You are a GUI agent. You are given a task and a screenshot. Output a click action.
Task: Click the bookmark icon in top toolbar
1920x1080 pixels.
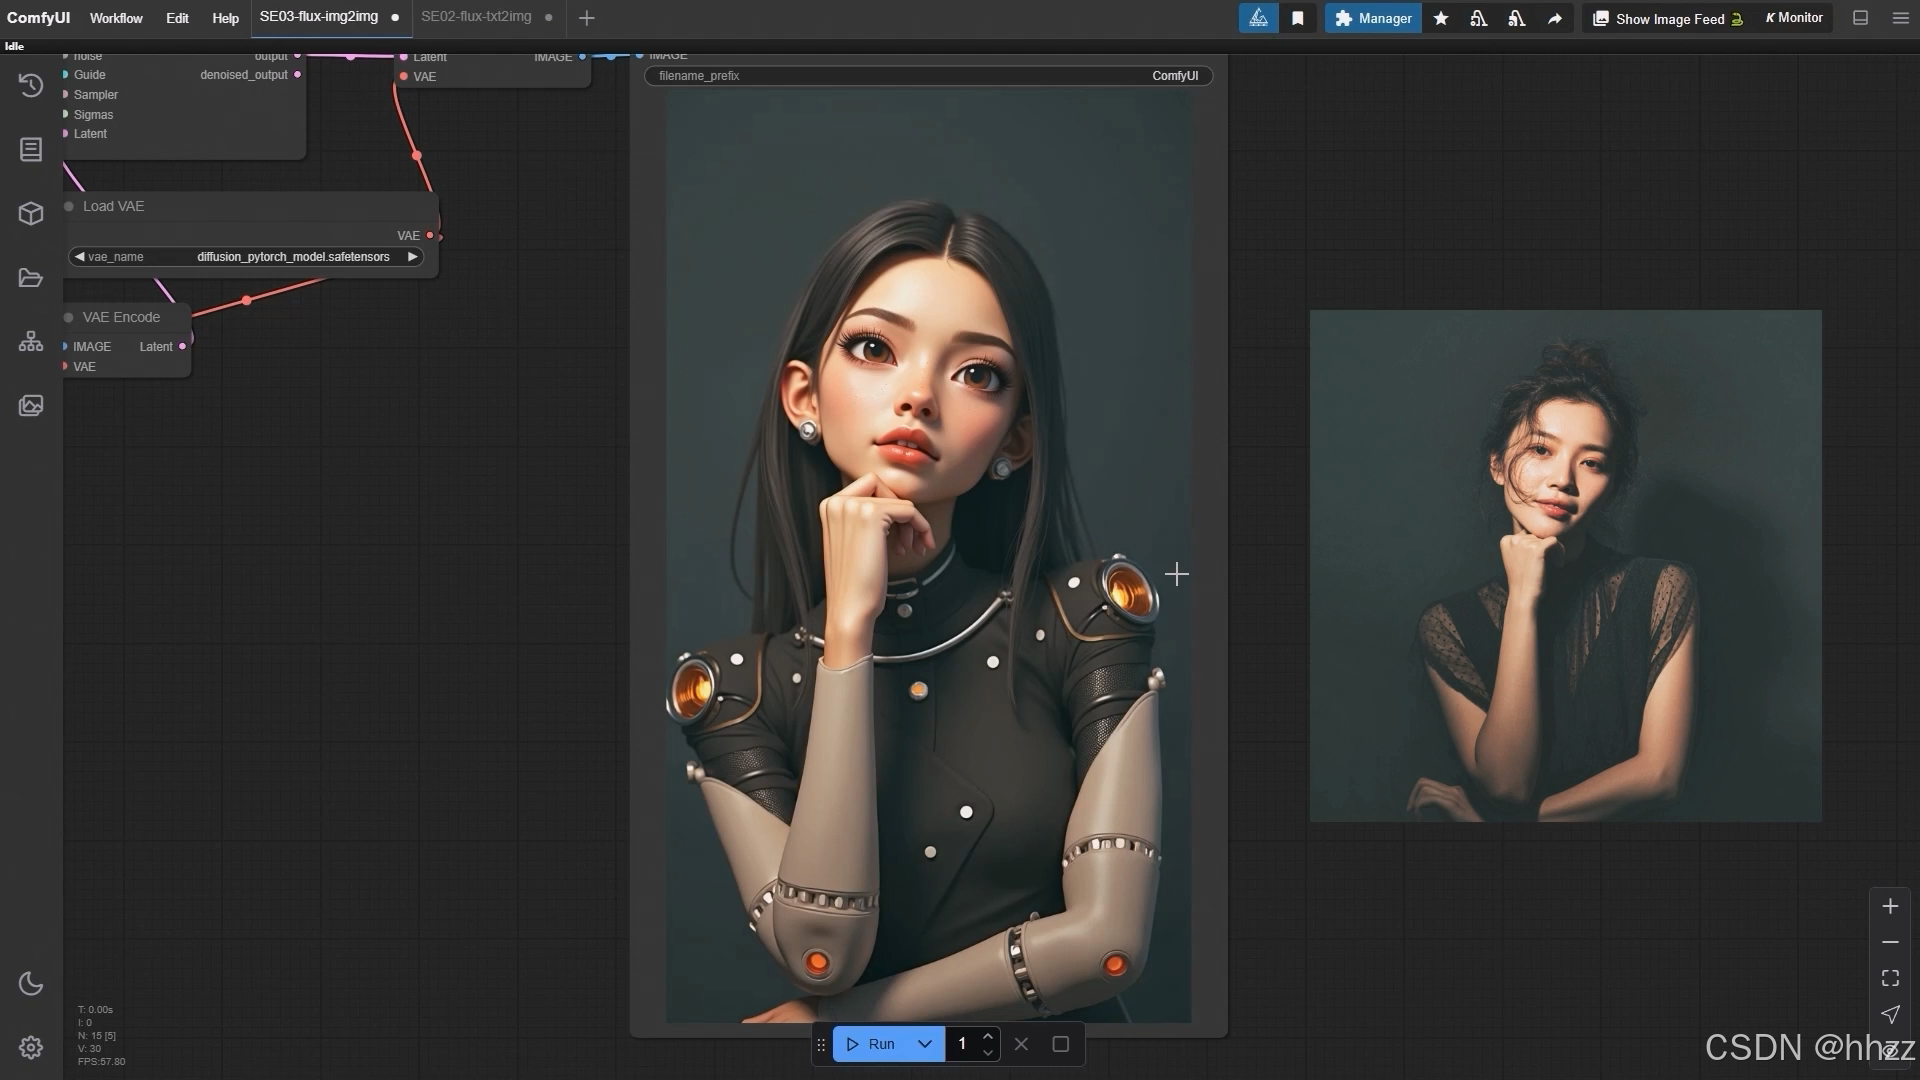point(1297,18)
